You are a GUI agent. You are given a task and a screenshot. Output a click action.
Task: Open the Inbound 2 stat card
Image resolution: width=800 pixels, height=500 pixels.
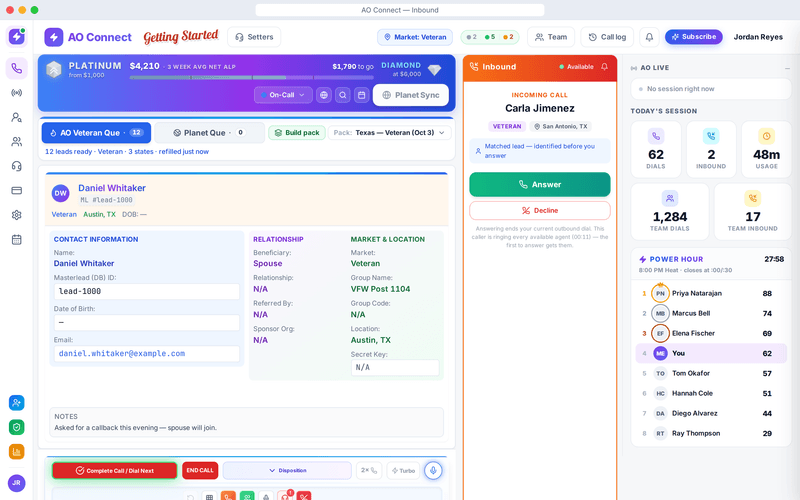tap(711, 149)
